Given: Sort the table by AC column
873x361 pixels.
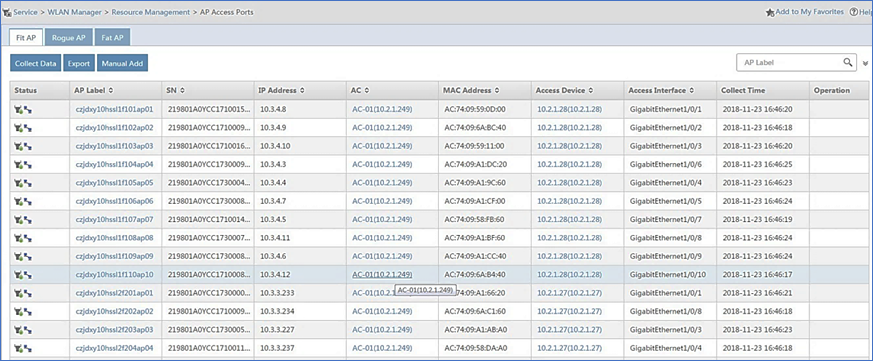Looking at the screenshot, I should tap(367, 90).
